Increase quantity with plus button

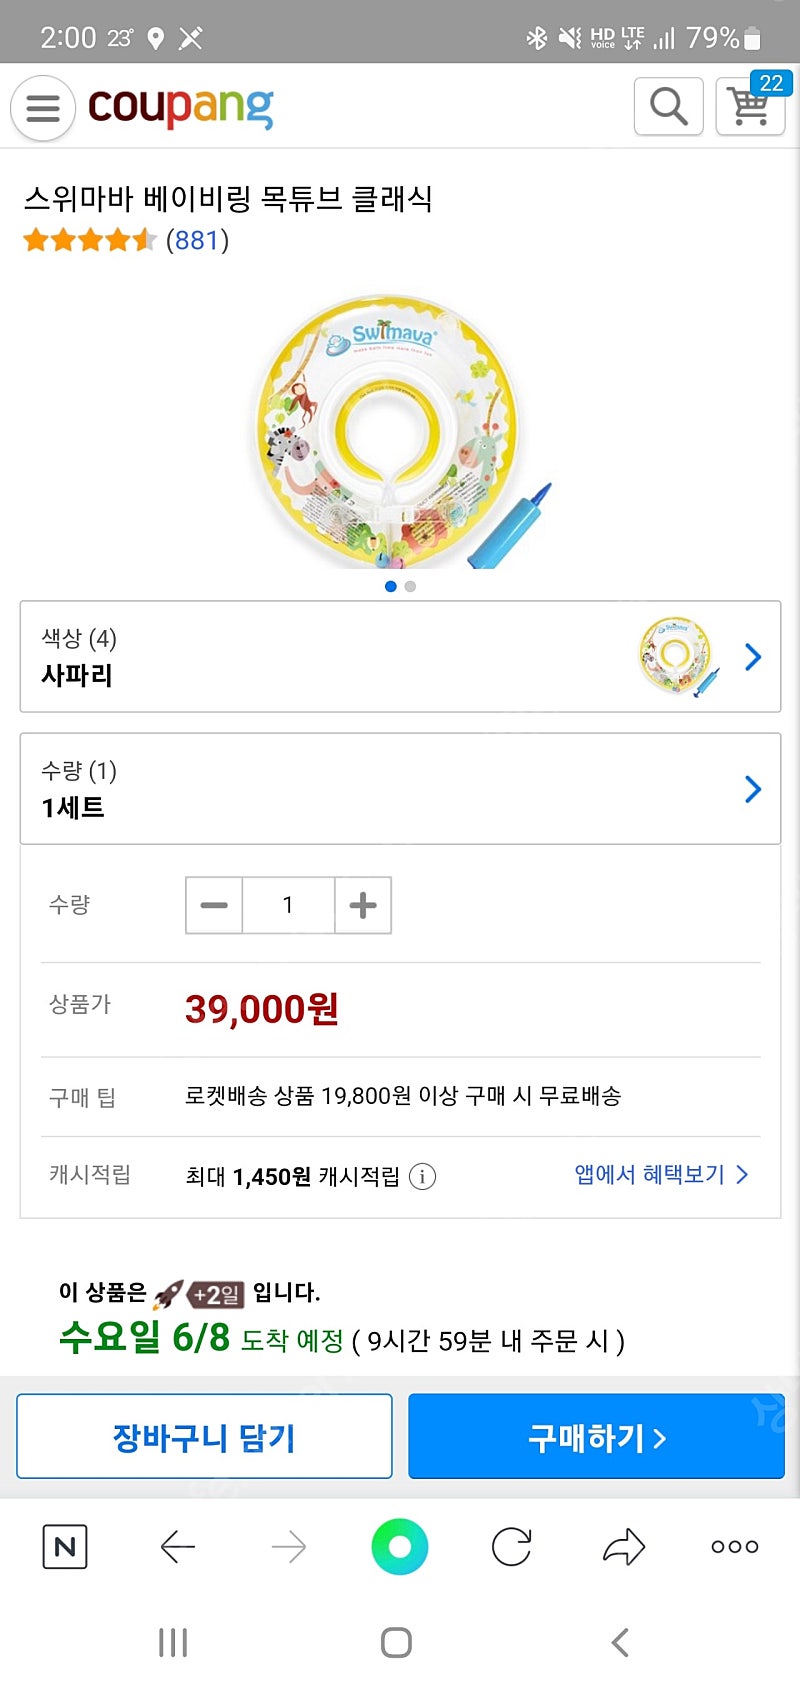click(x=363, y=906)
